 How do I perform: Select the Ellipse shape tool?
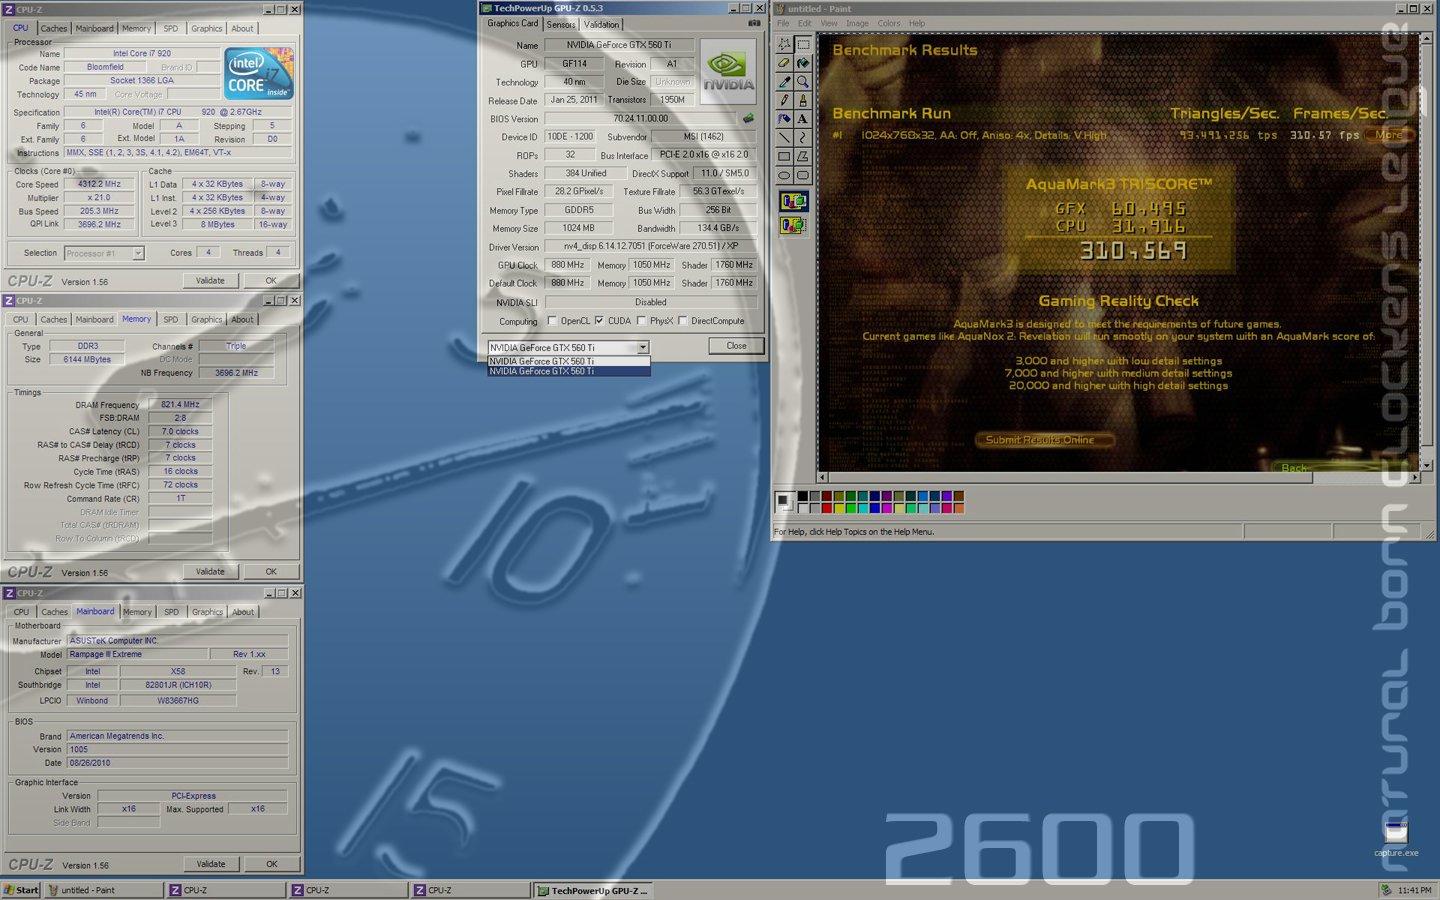coord(784,175)
